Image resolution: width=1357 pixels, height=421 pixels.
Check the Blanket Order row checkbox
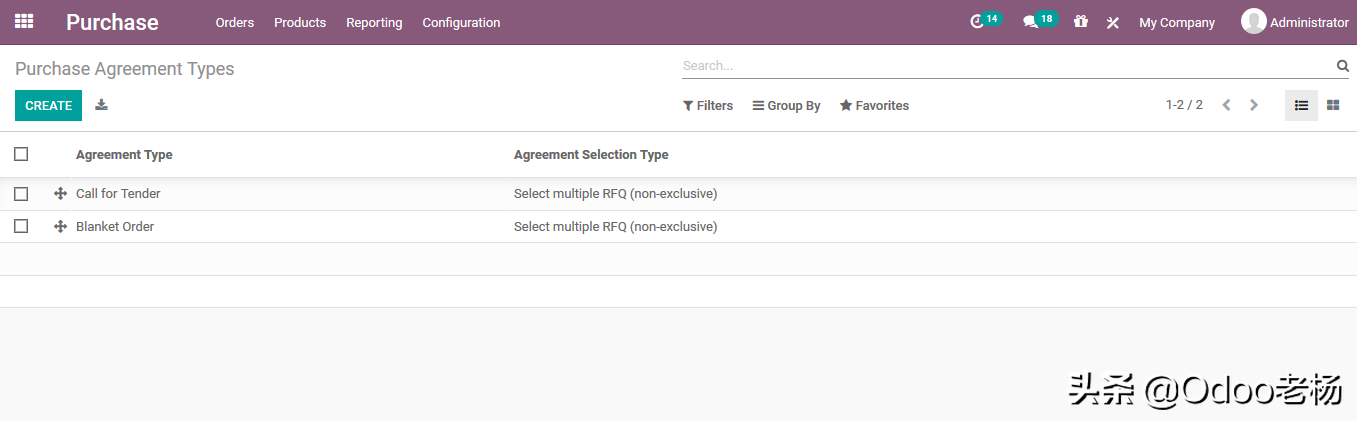click(21, 227)
